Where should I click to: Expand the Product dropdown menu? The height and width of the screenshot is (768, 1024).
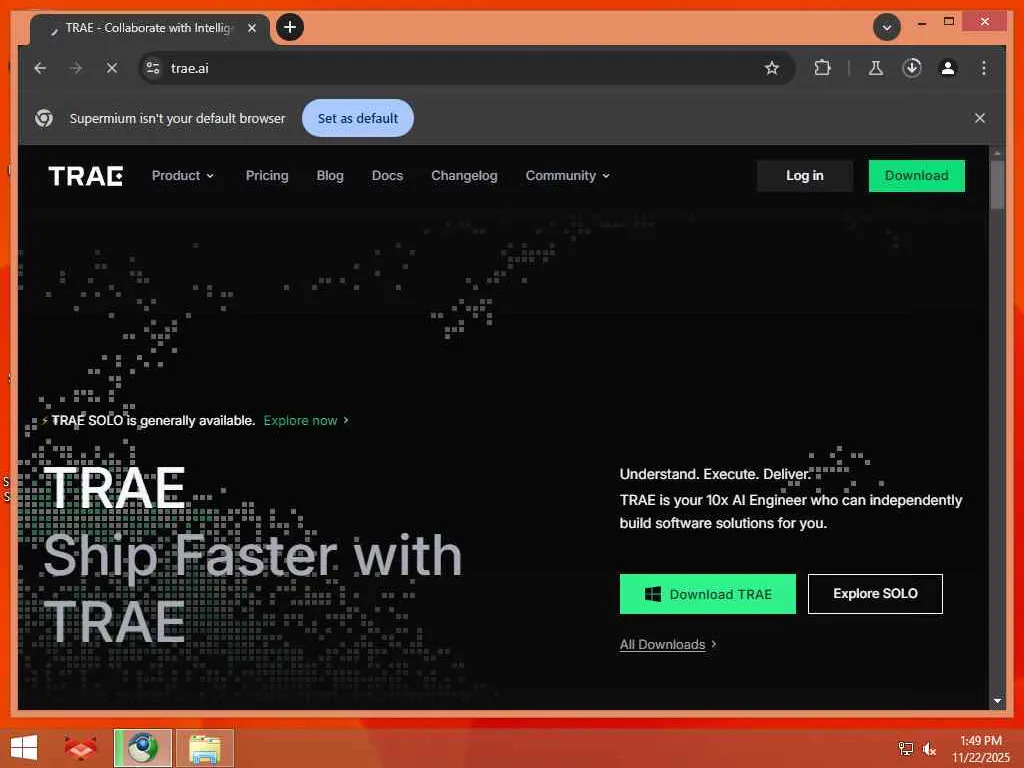pos(183,176)
